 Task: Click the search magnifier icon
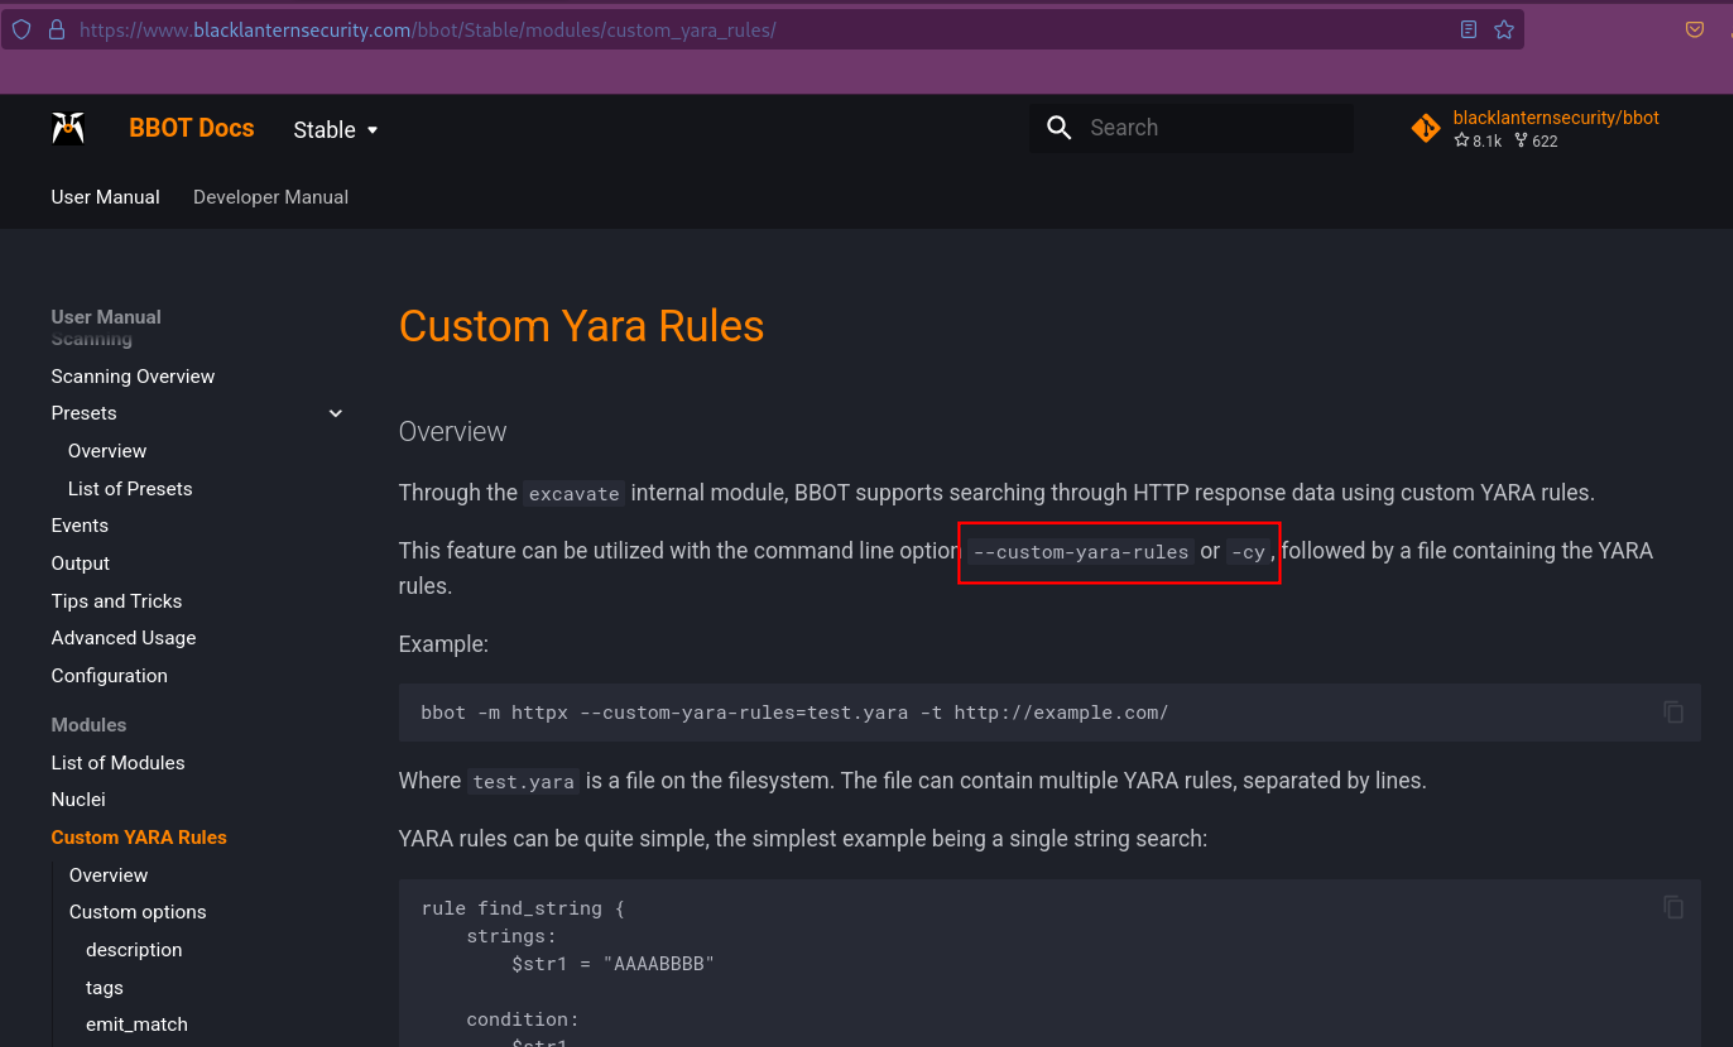pos(1059,128)
